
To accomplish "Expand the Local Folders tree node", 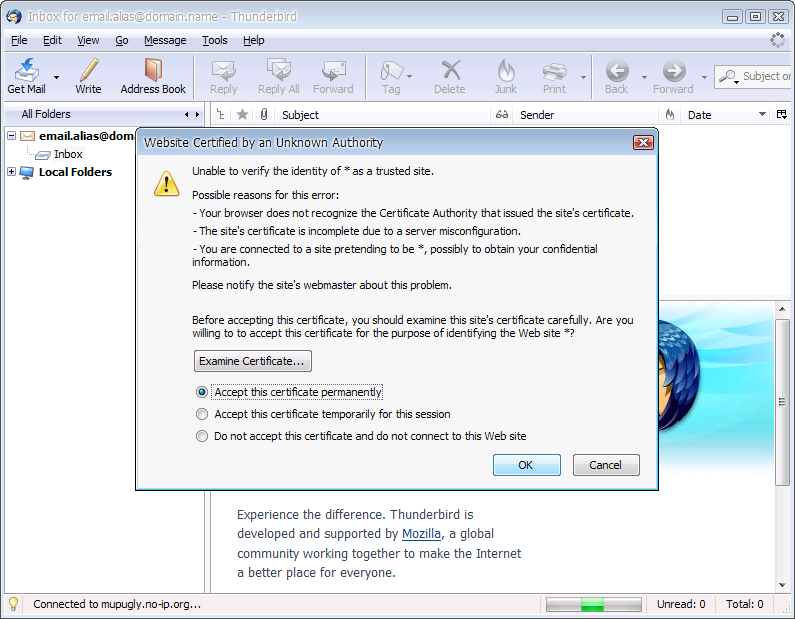I will point(12,172).
